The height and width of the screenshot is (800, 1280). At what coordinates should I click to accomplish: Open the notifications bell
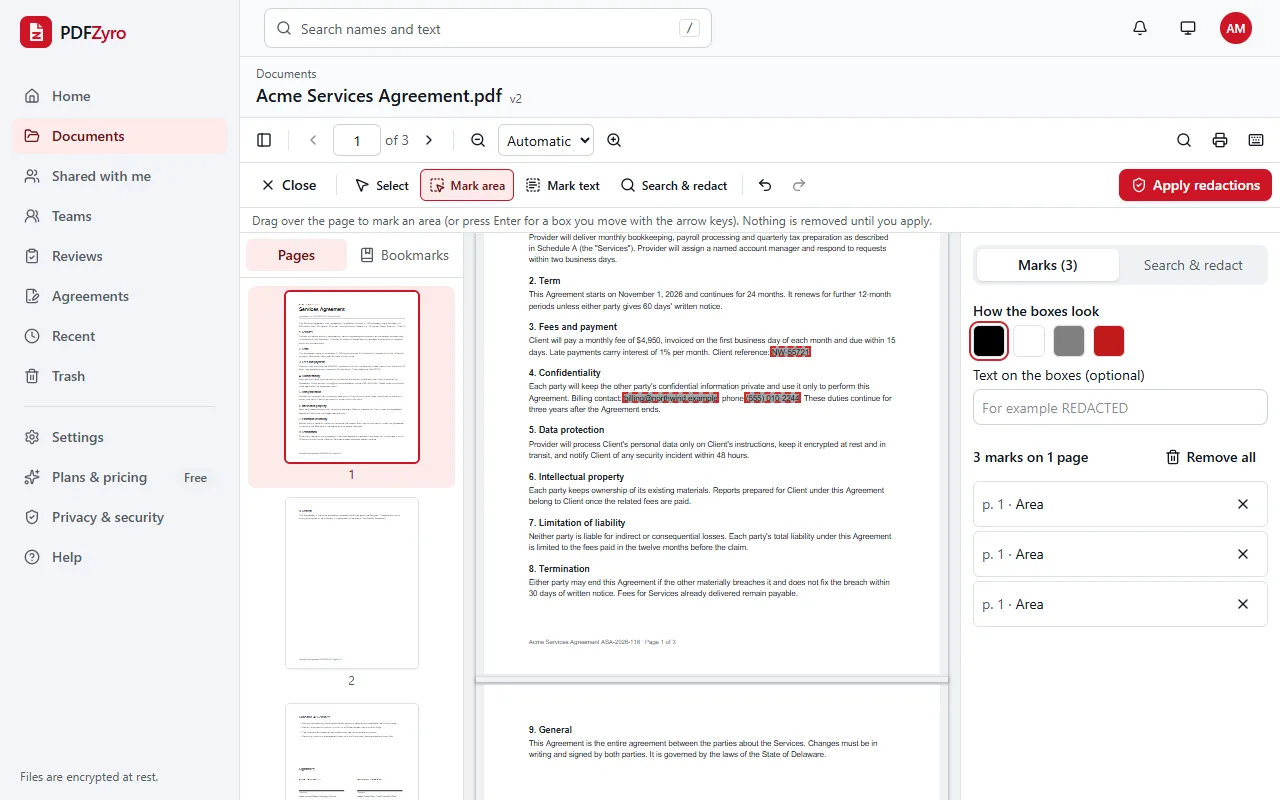pyautogui.click(x=1140, y=28)
